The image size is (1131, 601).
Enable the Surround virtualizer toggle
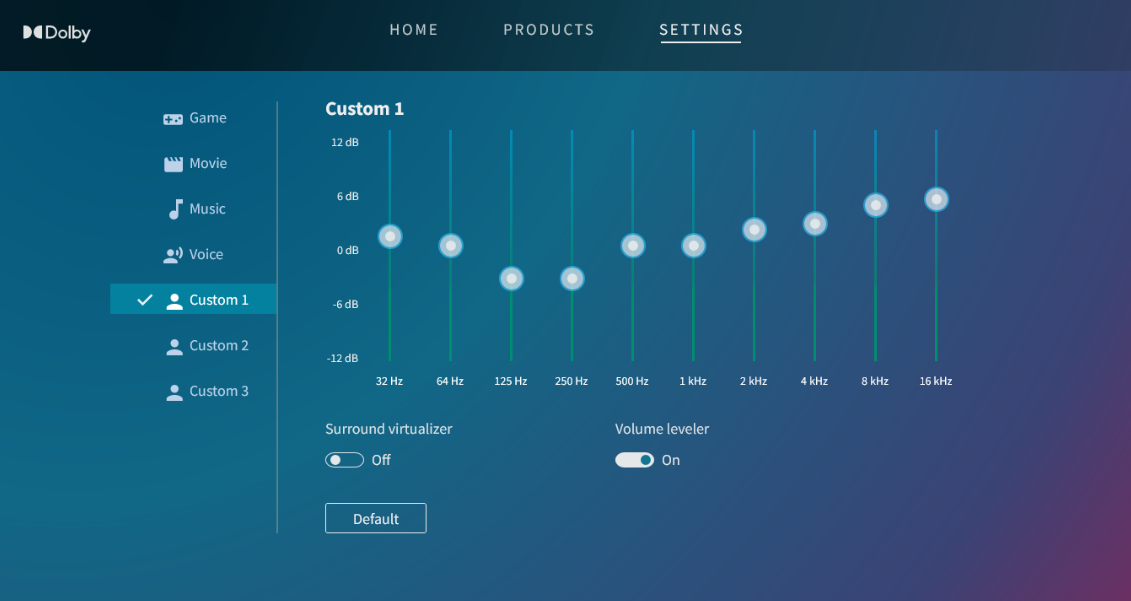click(x=344, y=460)
